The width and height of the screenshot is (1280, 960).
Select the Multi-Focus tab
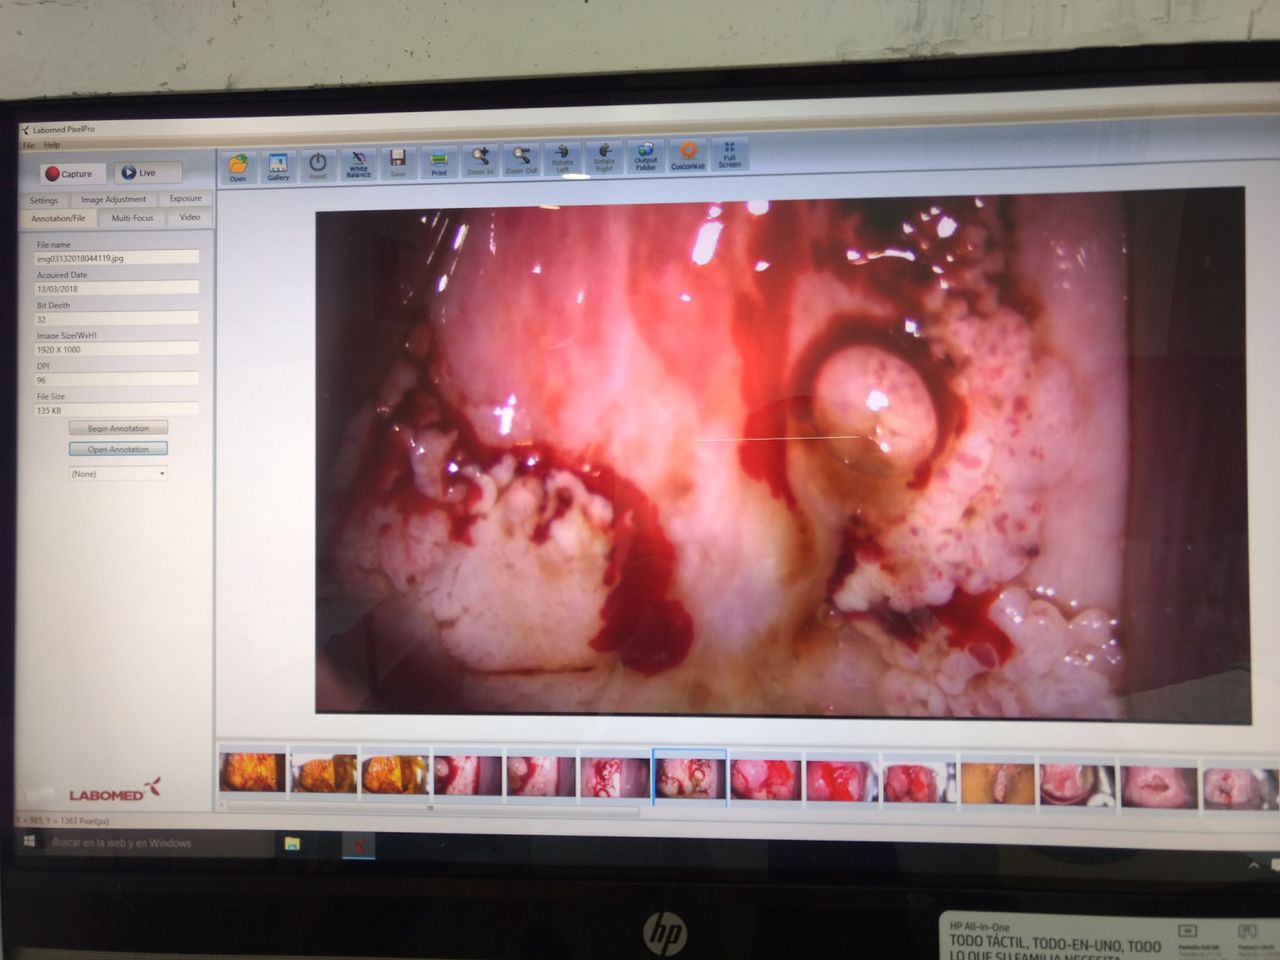click(x=132, y=218)
